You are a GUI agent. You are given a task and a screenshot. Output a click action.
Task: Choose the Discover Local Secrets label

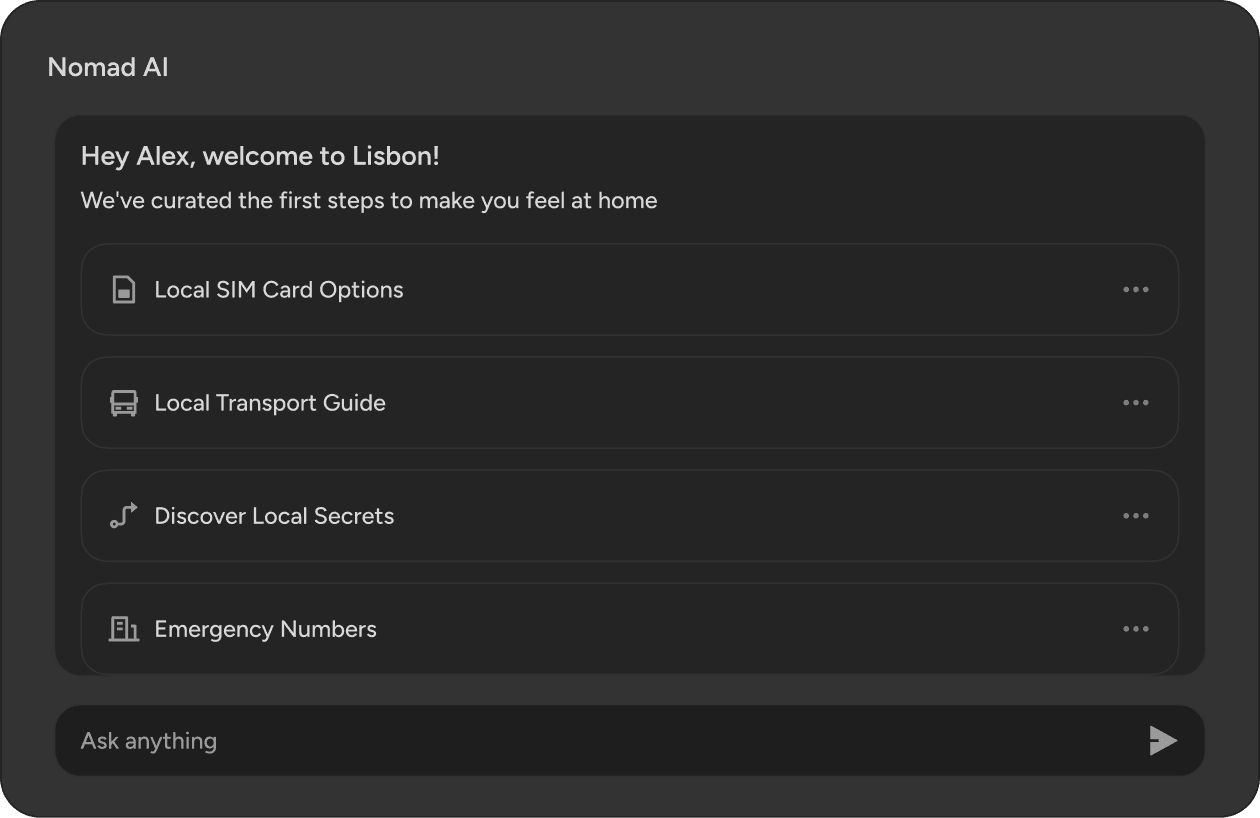point(274,516)
